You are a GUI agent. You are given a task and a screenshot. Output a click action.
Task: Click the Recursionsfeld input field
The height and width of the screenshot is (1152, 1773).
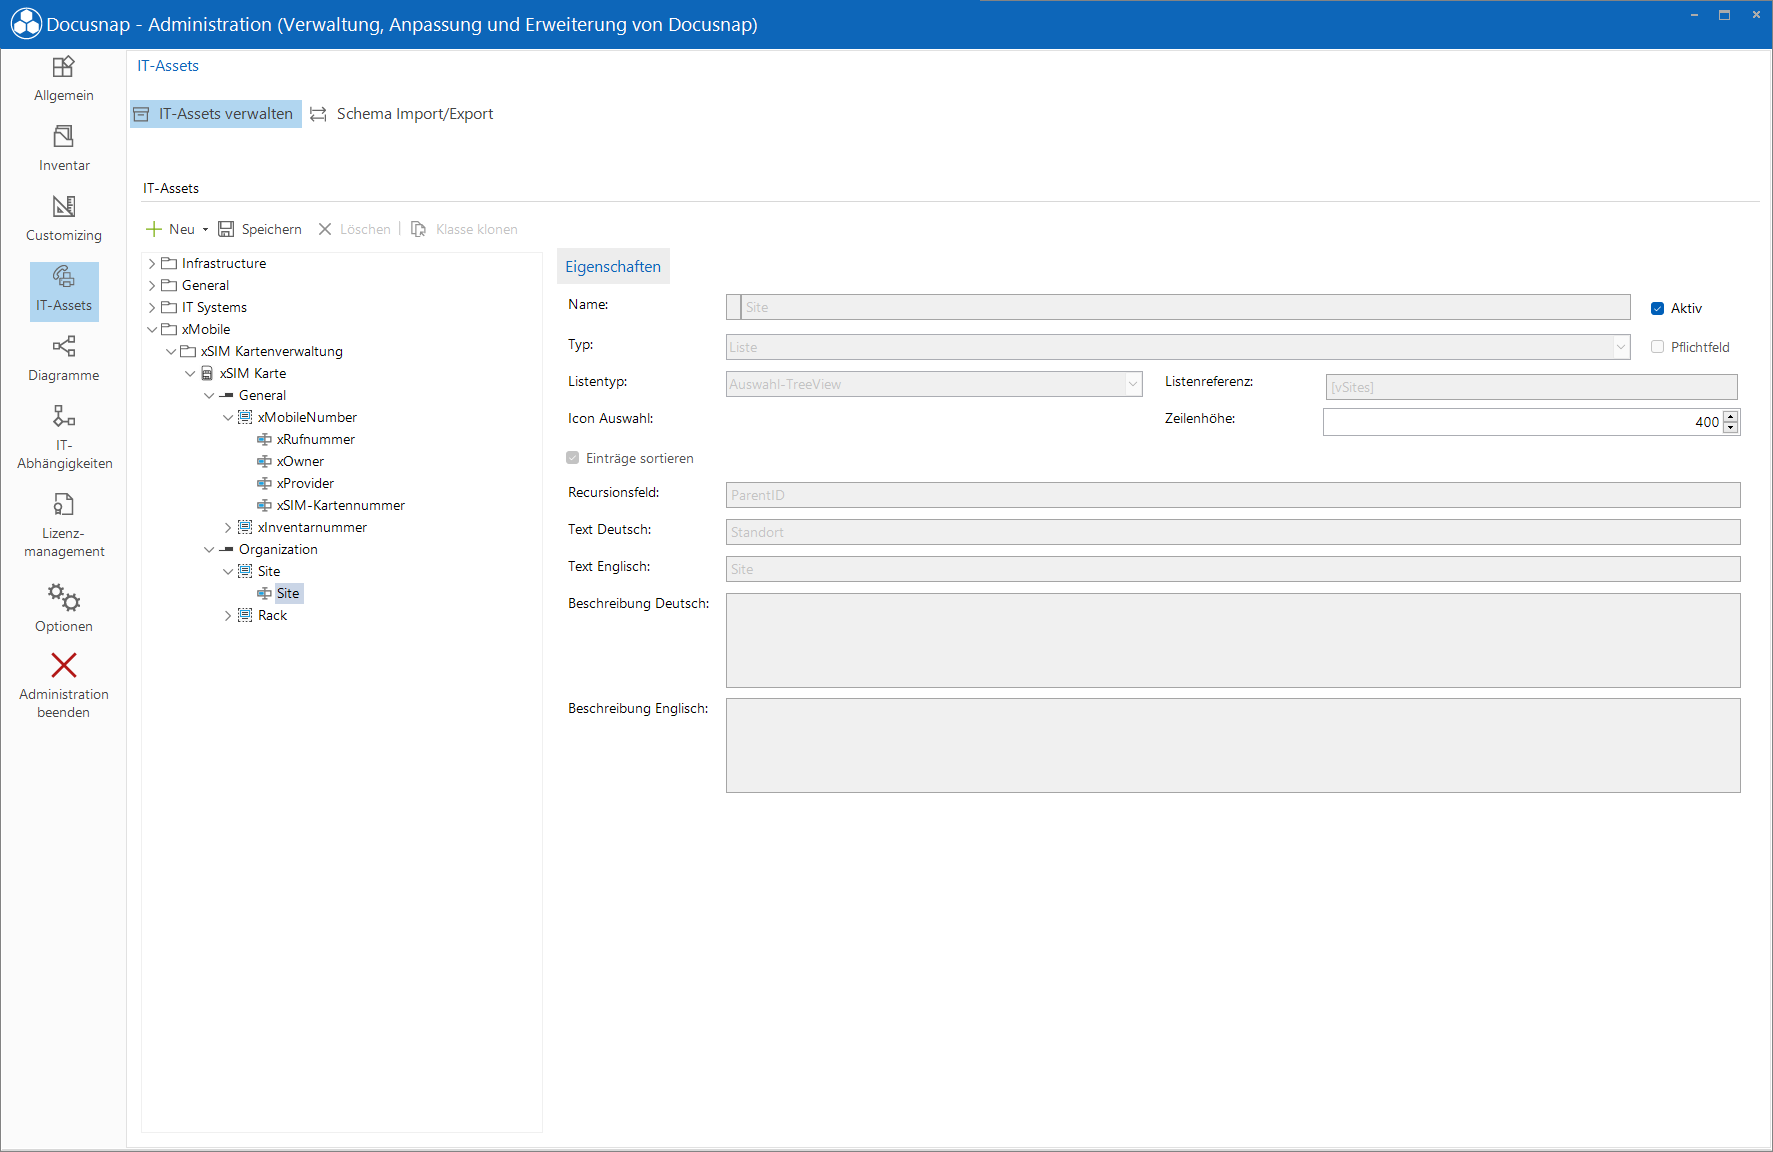coord(1233,495)
